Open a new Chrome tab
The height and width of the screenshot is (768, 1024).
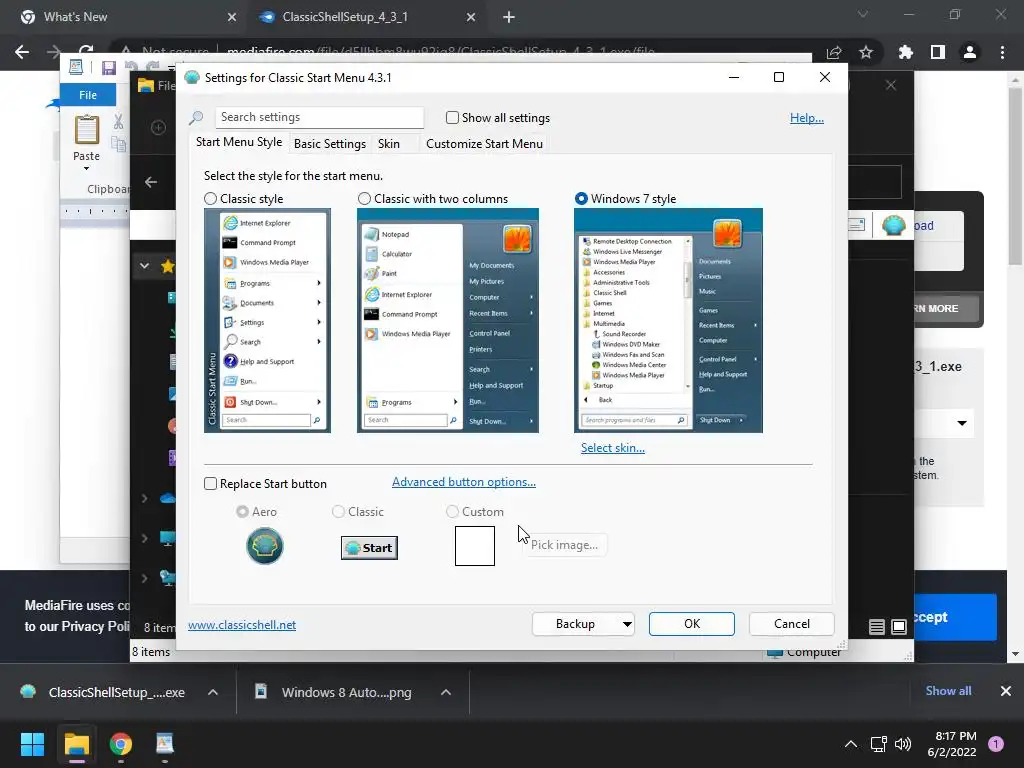click(509, 17)
